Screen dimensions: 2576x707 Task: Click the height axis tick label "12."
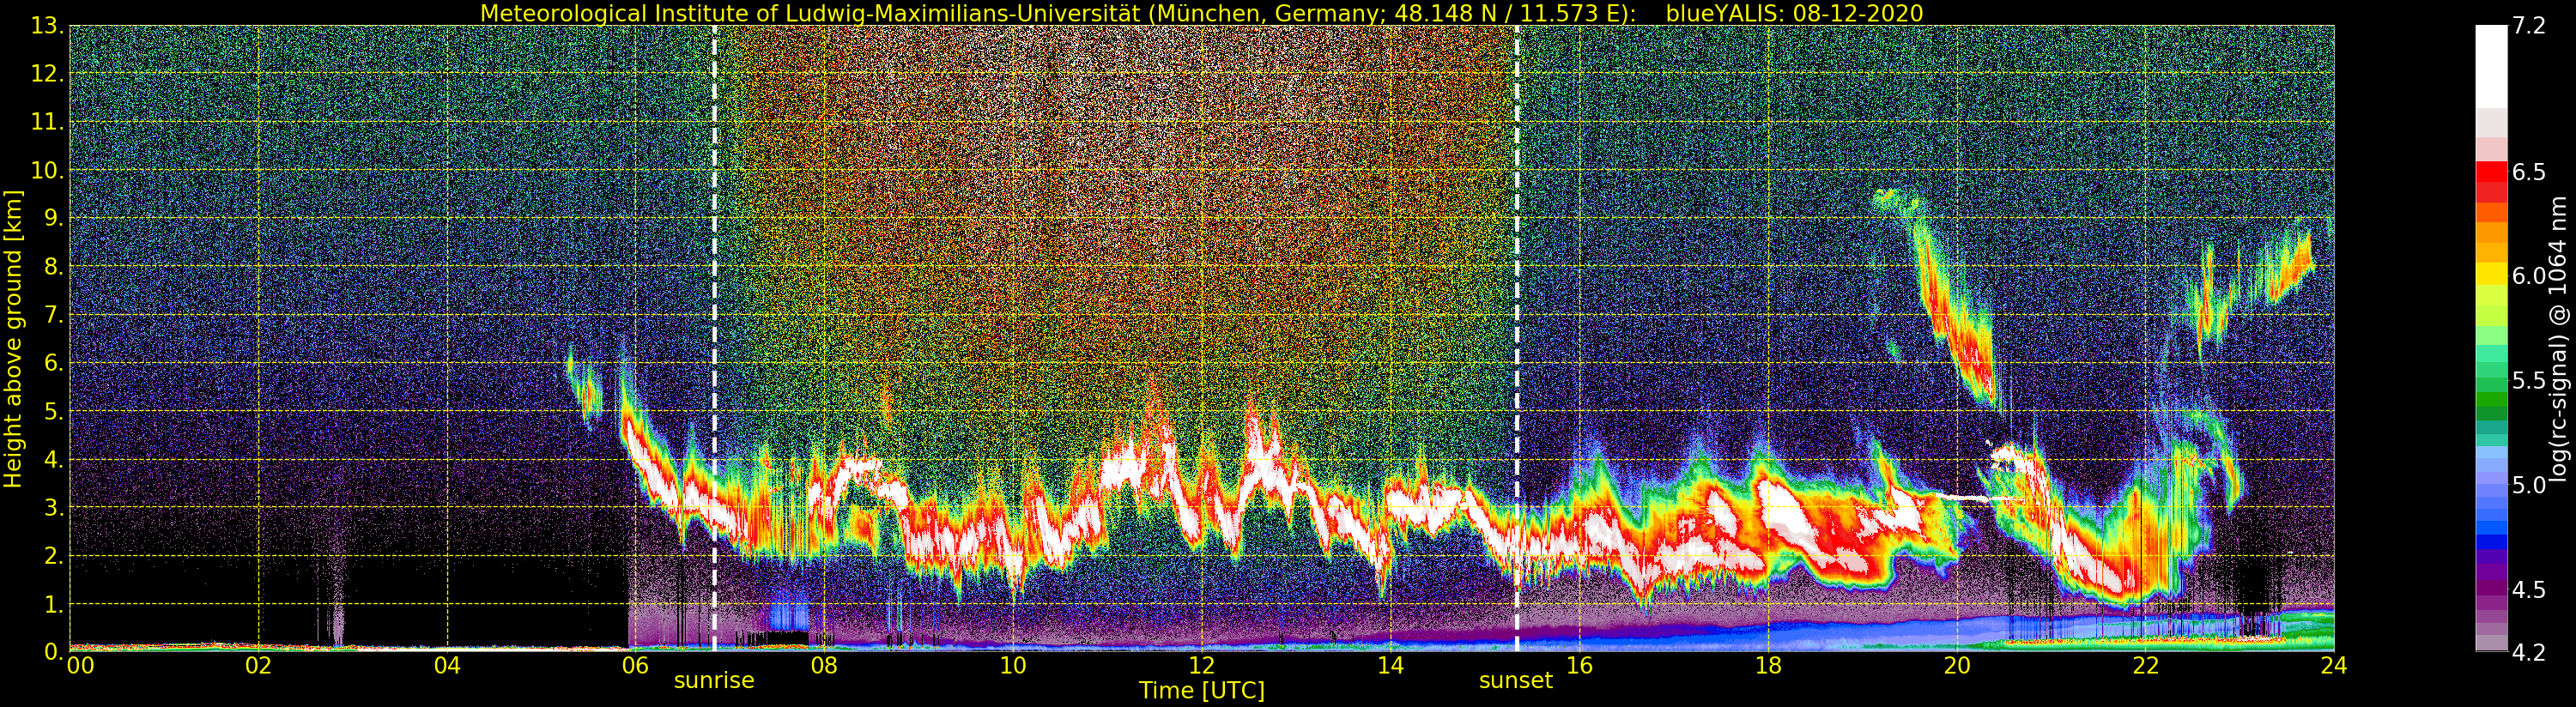coord(47,74)
